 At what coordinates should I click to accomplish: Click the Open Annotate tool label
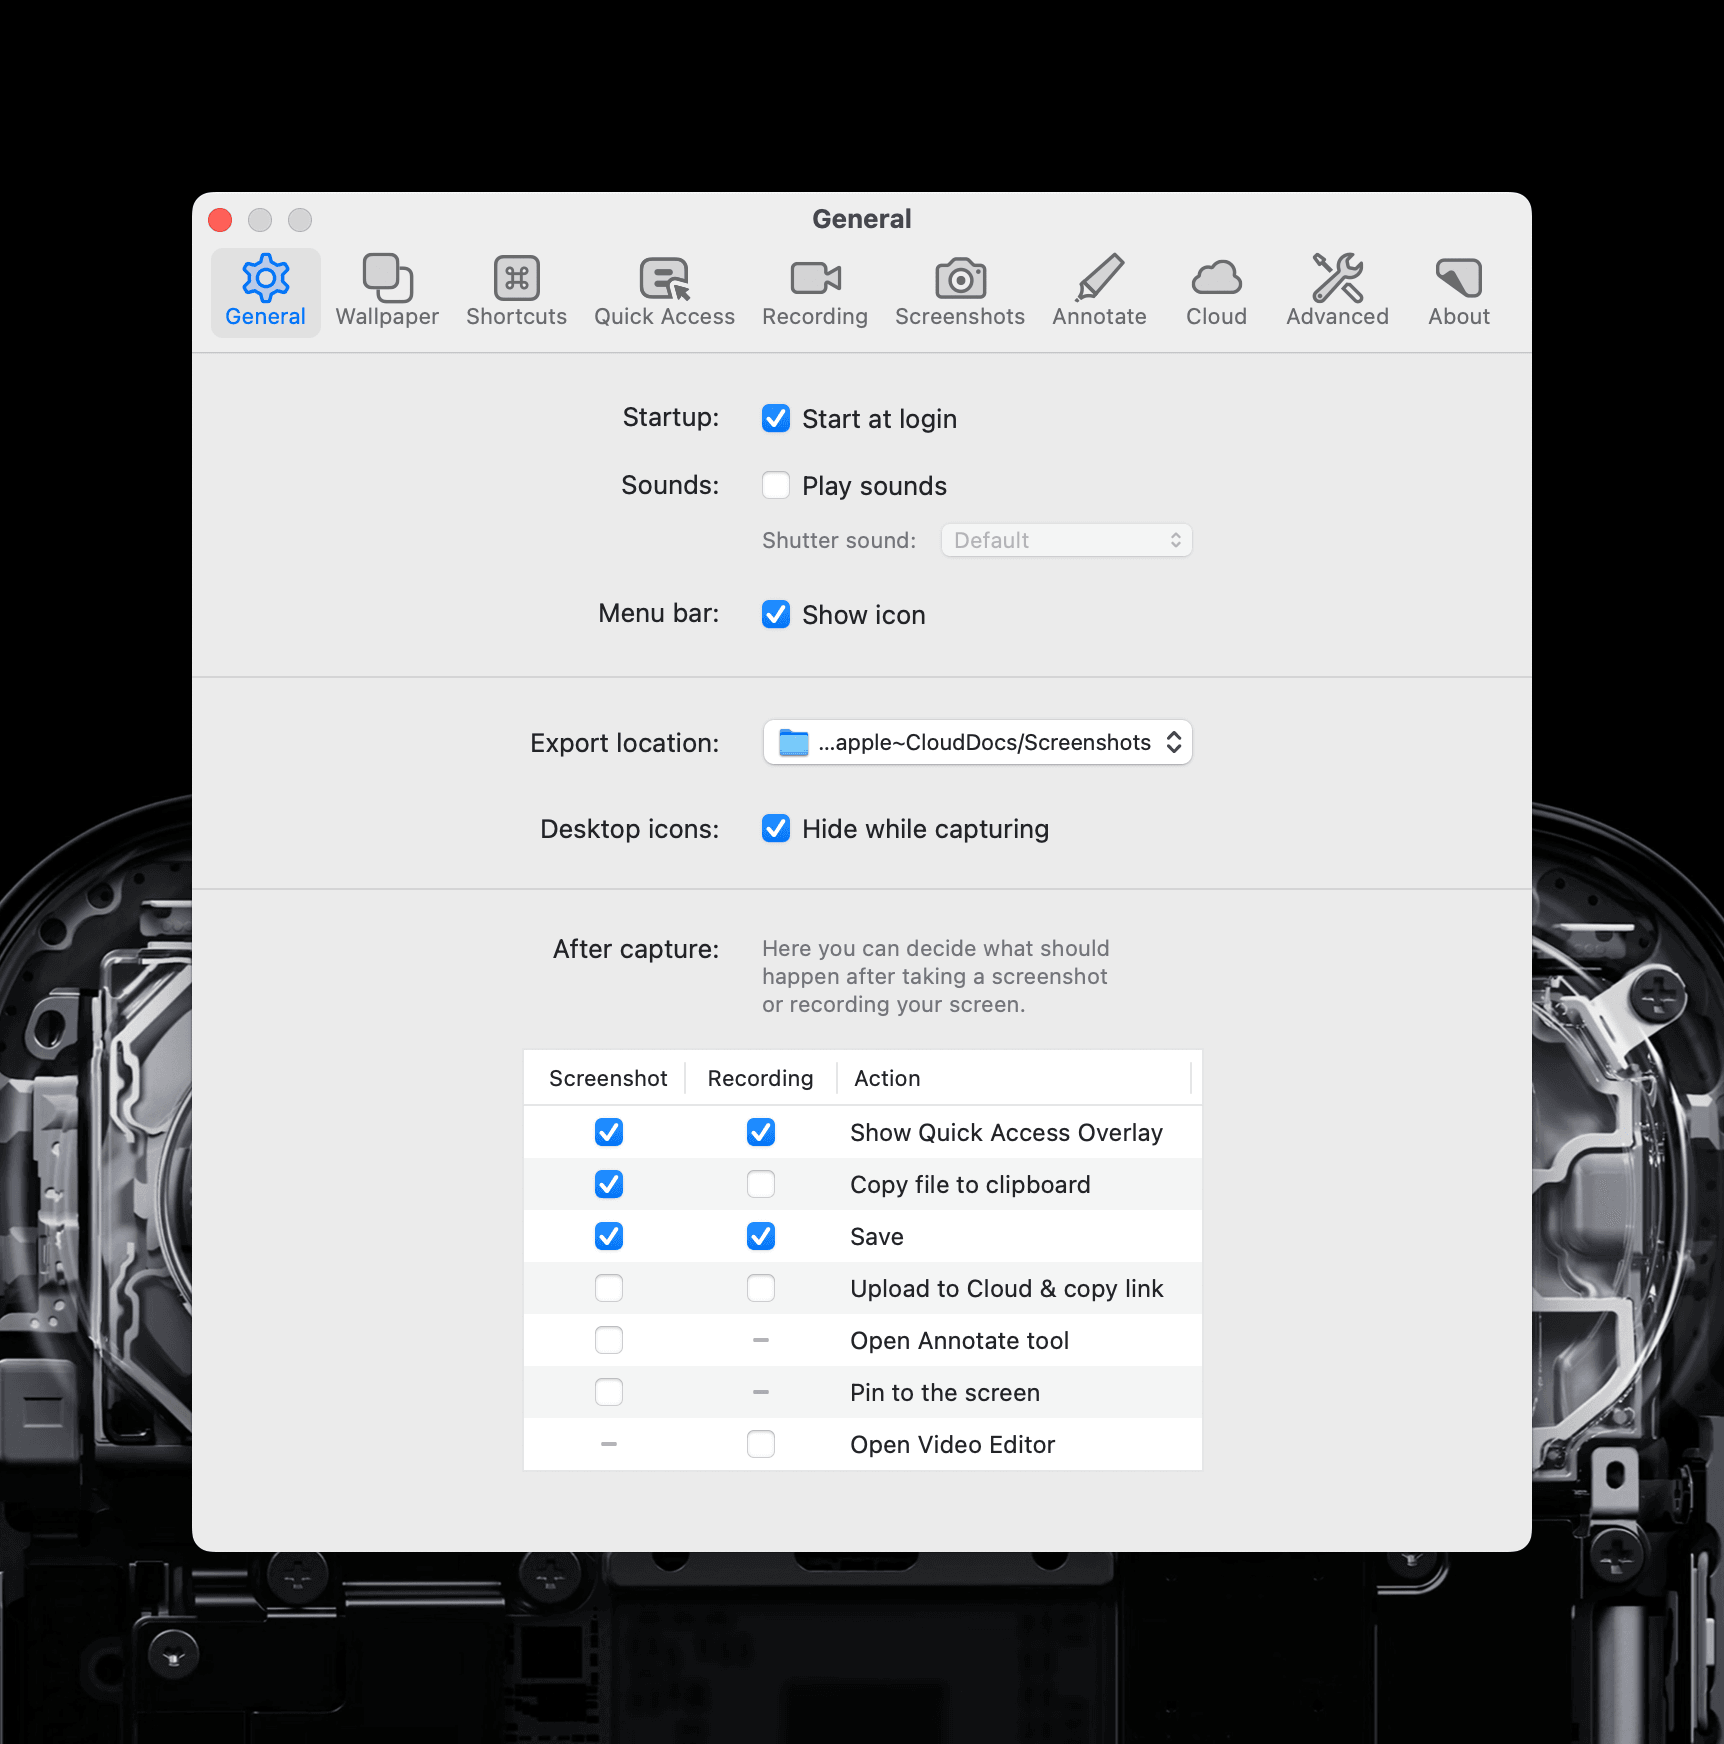point(959,1340)
